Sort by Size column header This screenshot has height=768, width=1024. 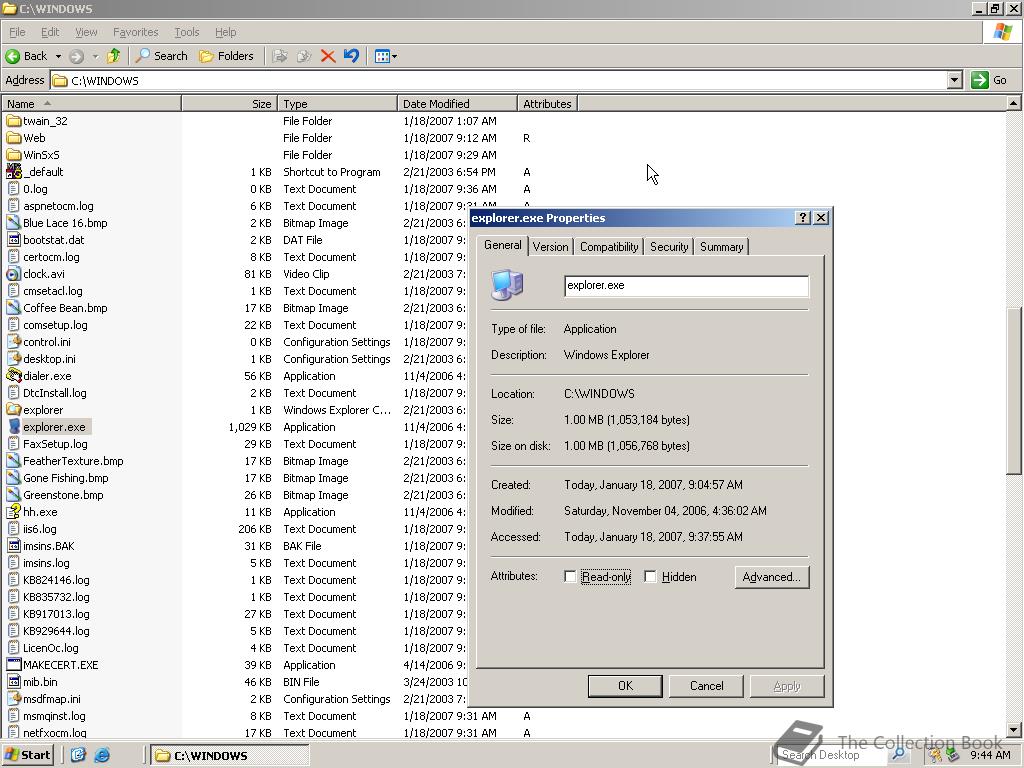point(229,104)
